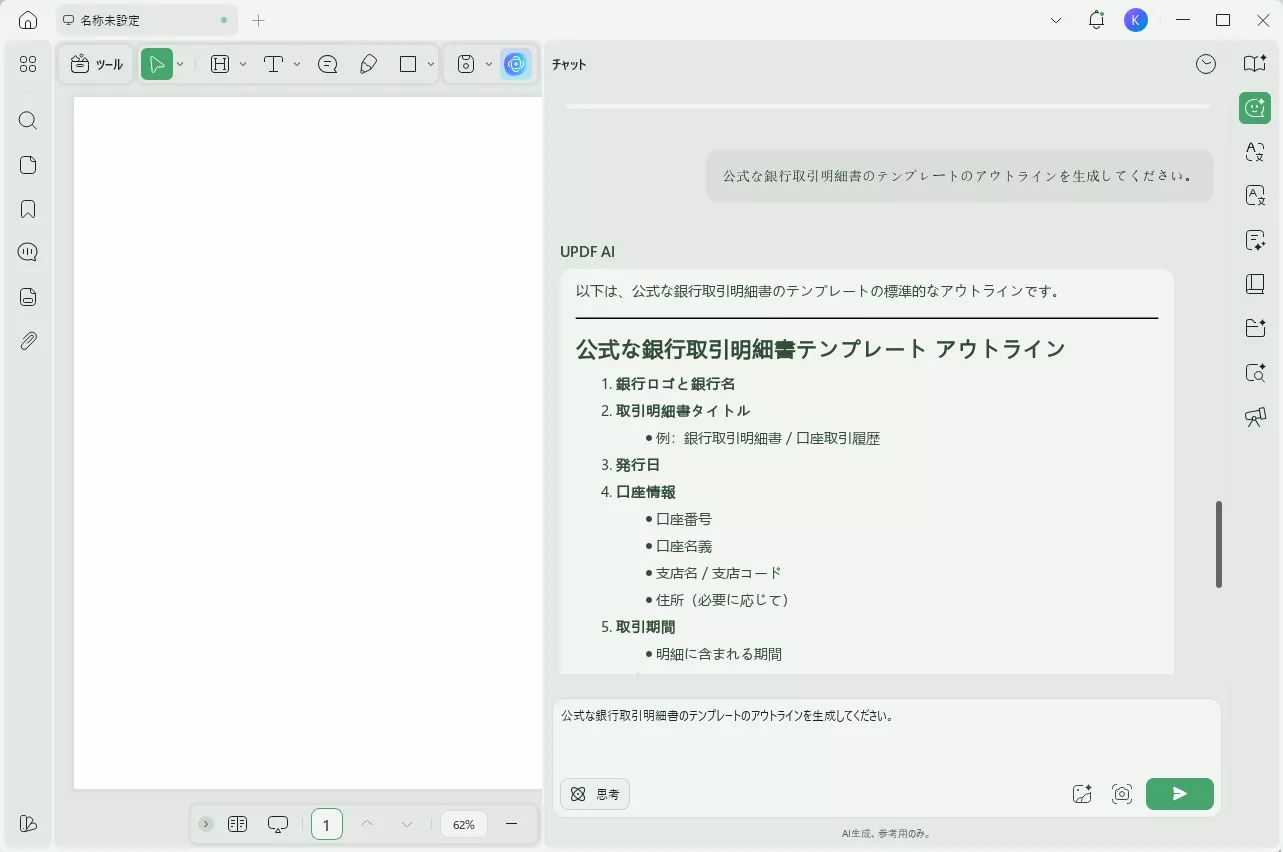This screenshot has width=1283, height=852.
Task: Click the 62% zoom level control
Action: coord(462,824)
